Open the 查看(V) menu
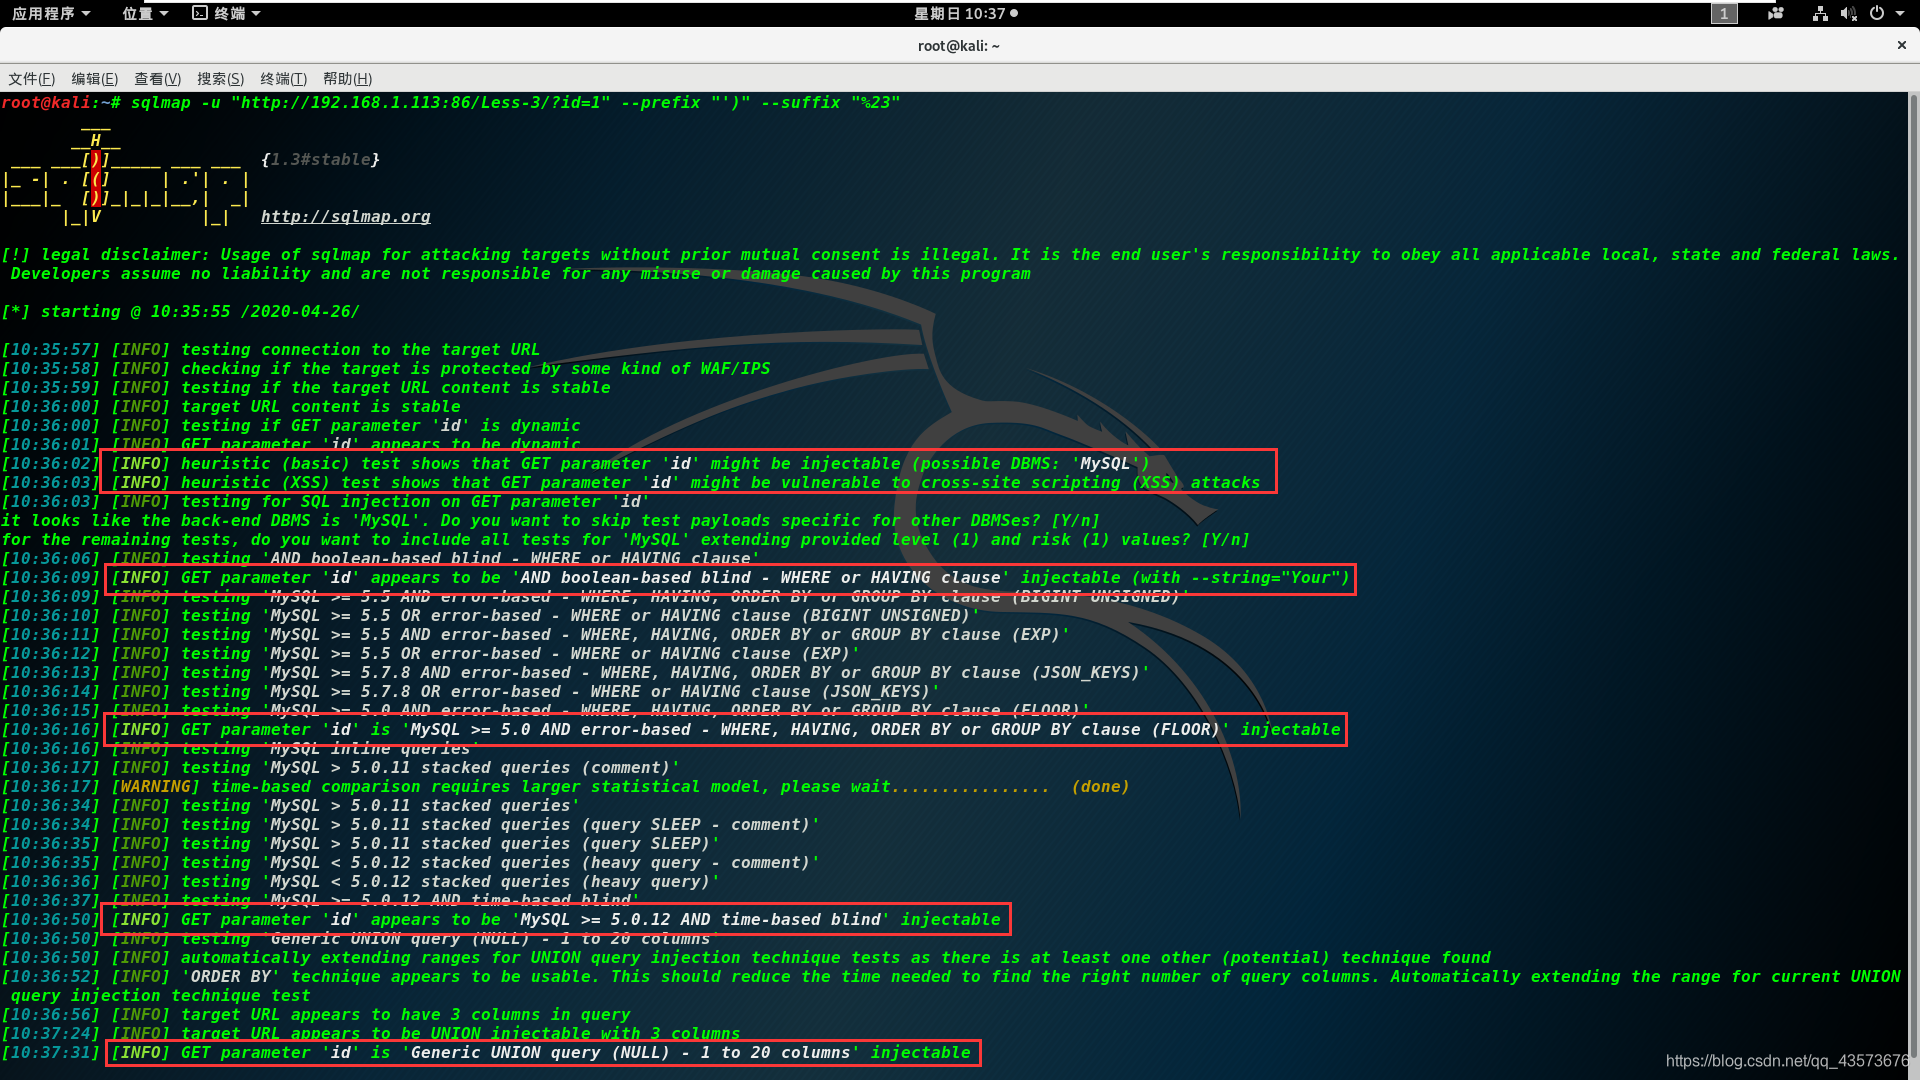Image resolution: width=1920 pixels, height=1080 pixels. click(x=158, y=79)
